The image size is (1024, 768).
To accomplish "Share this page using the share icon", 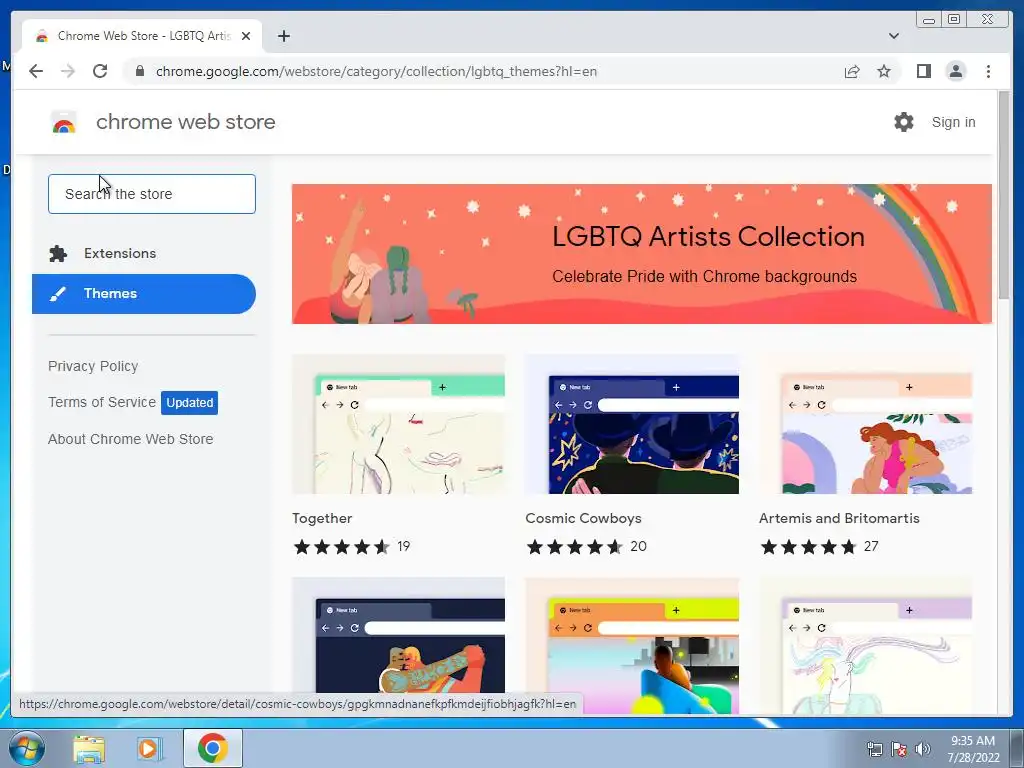I will [x=852, y=71].
